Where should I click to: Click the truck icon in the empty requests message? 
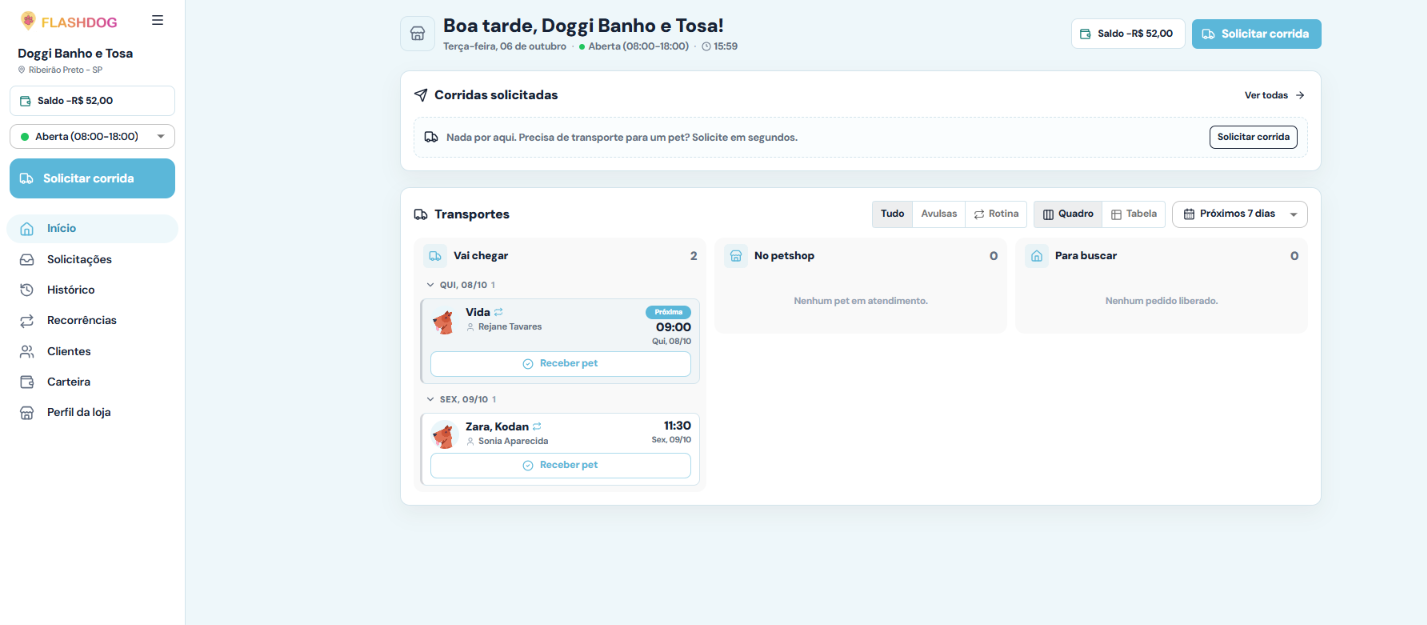tap(431, 137)
